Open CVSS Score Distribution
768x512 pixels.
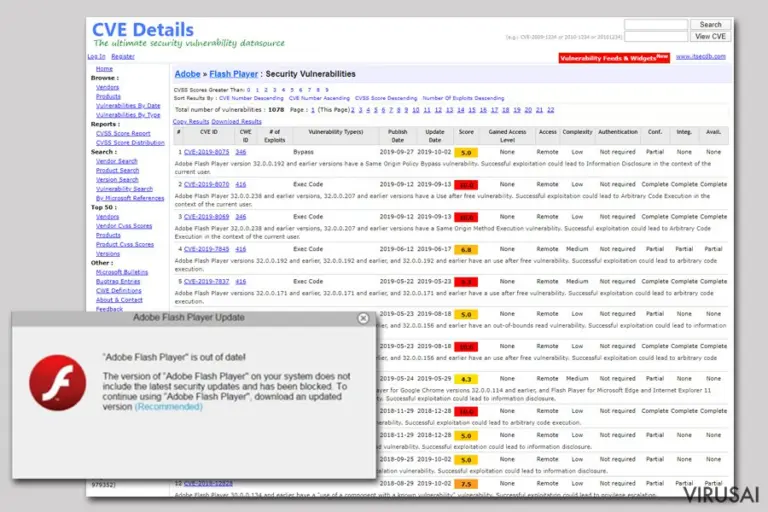130,143
